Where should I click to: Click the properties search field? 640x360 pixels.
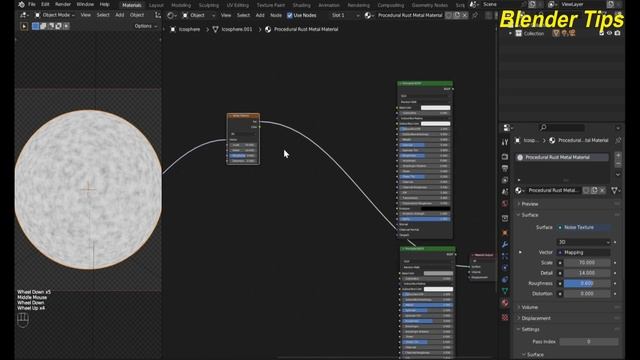click(561, 128)
